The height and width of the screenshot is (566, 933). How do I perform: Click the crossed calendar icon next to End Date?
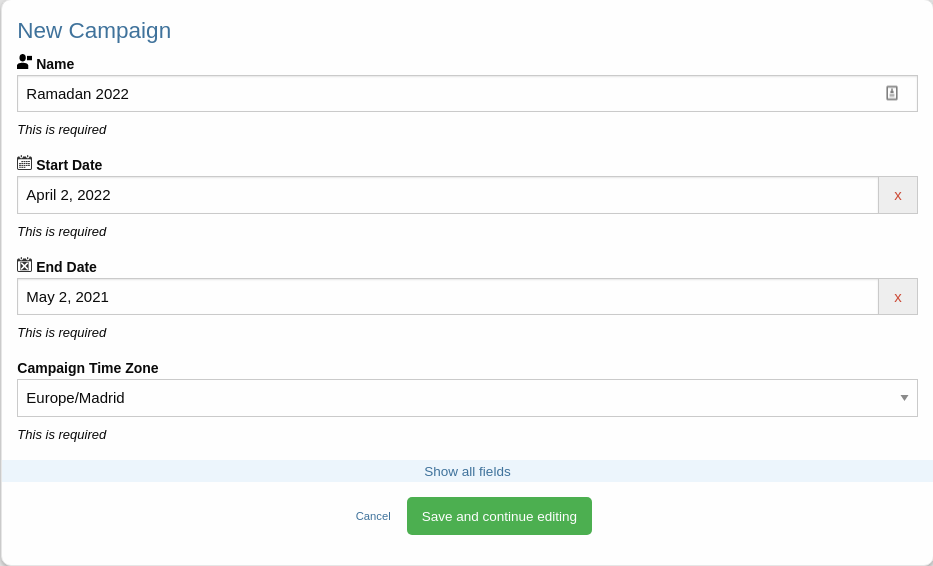[x=24, y=265]
